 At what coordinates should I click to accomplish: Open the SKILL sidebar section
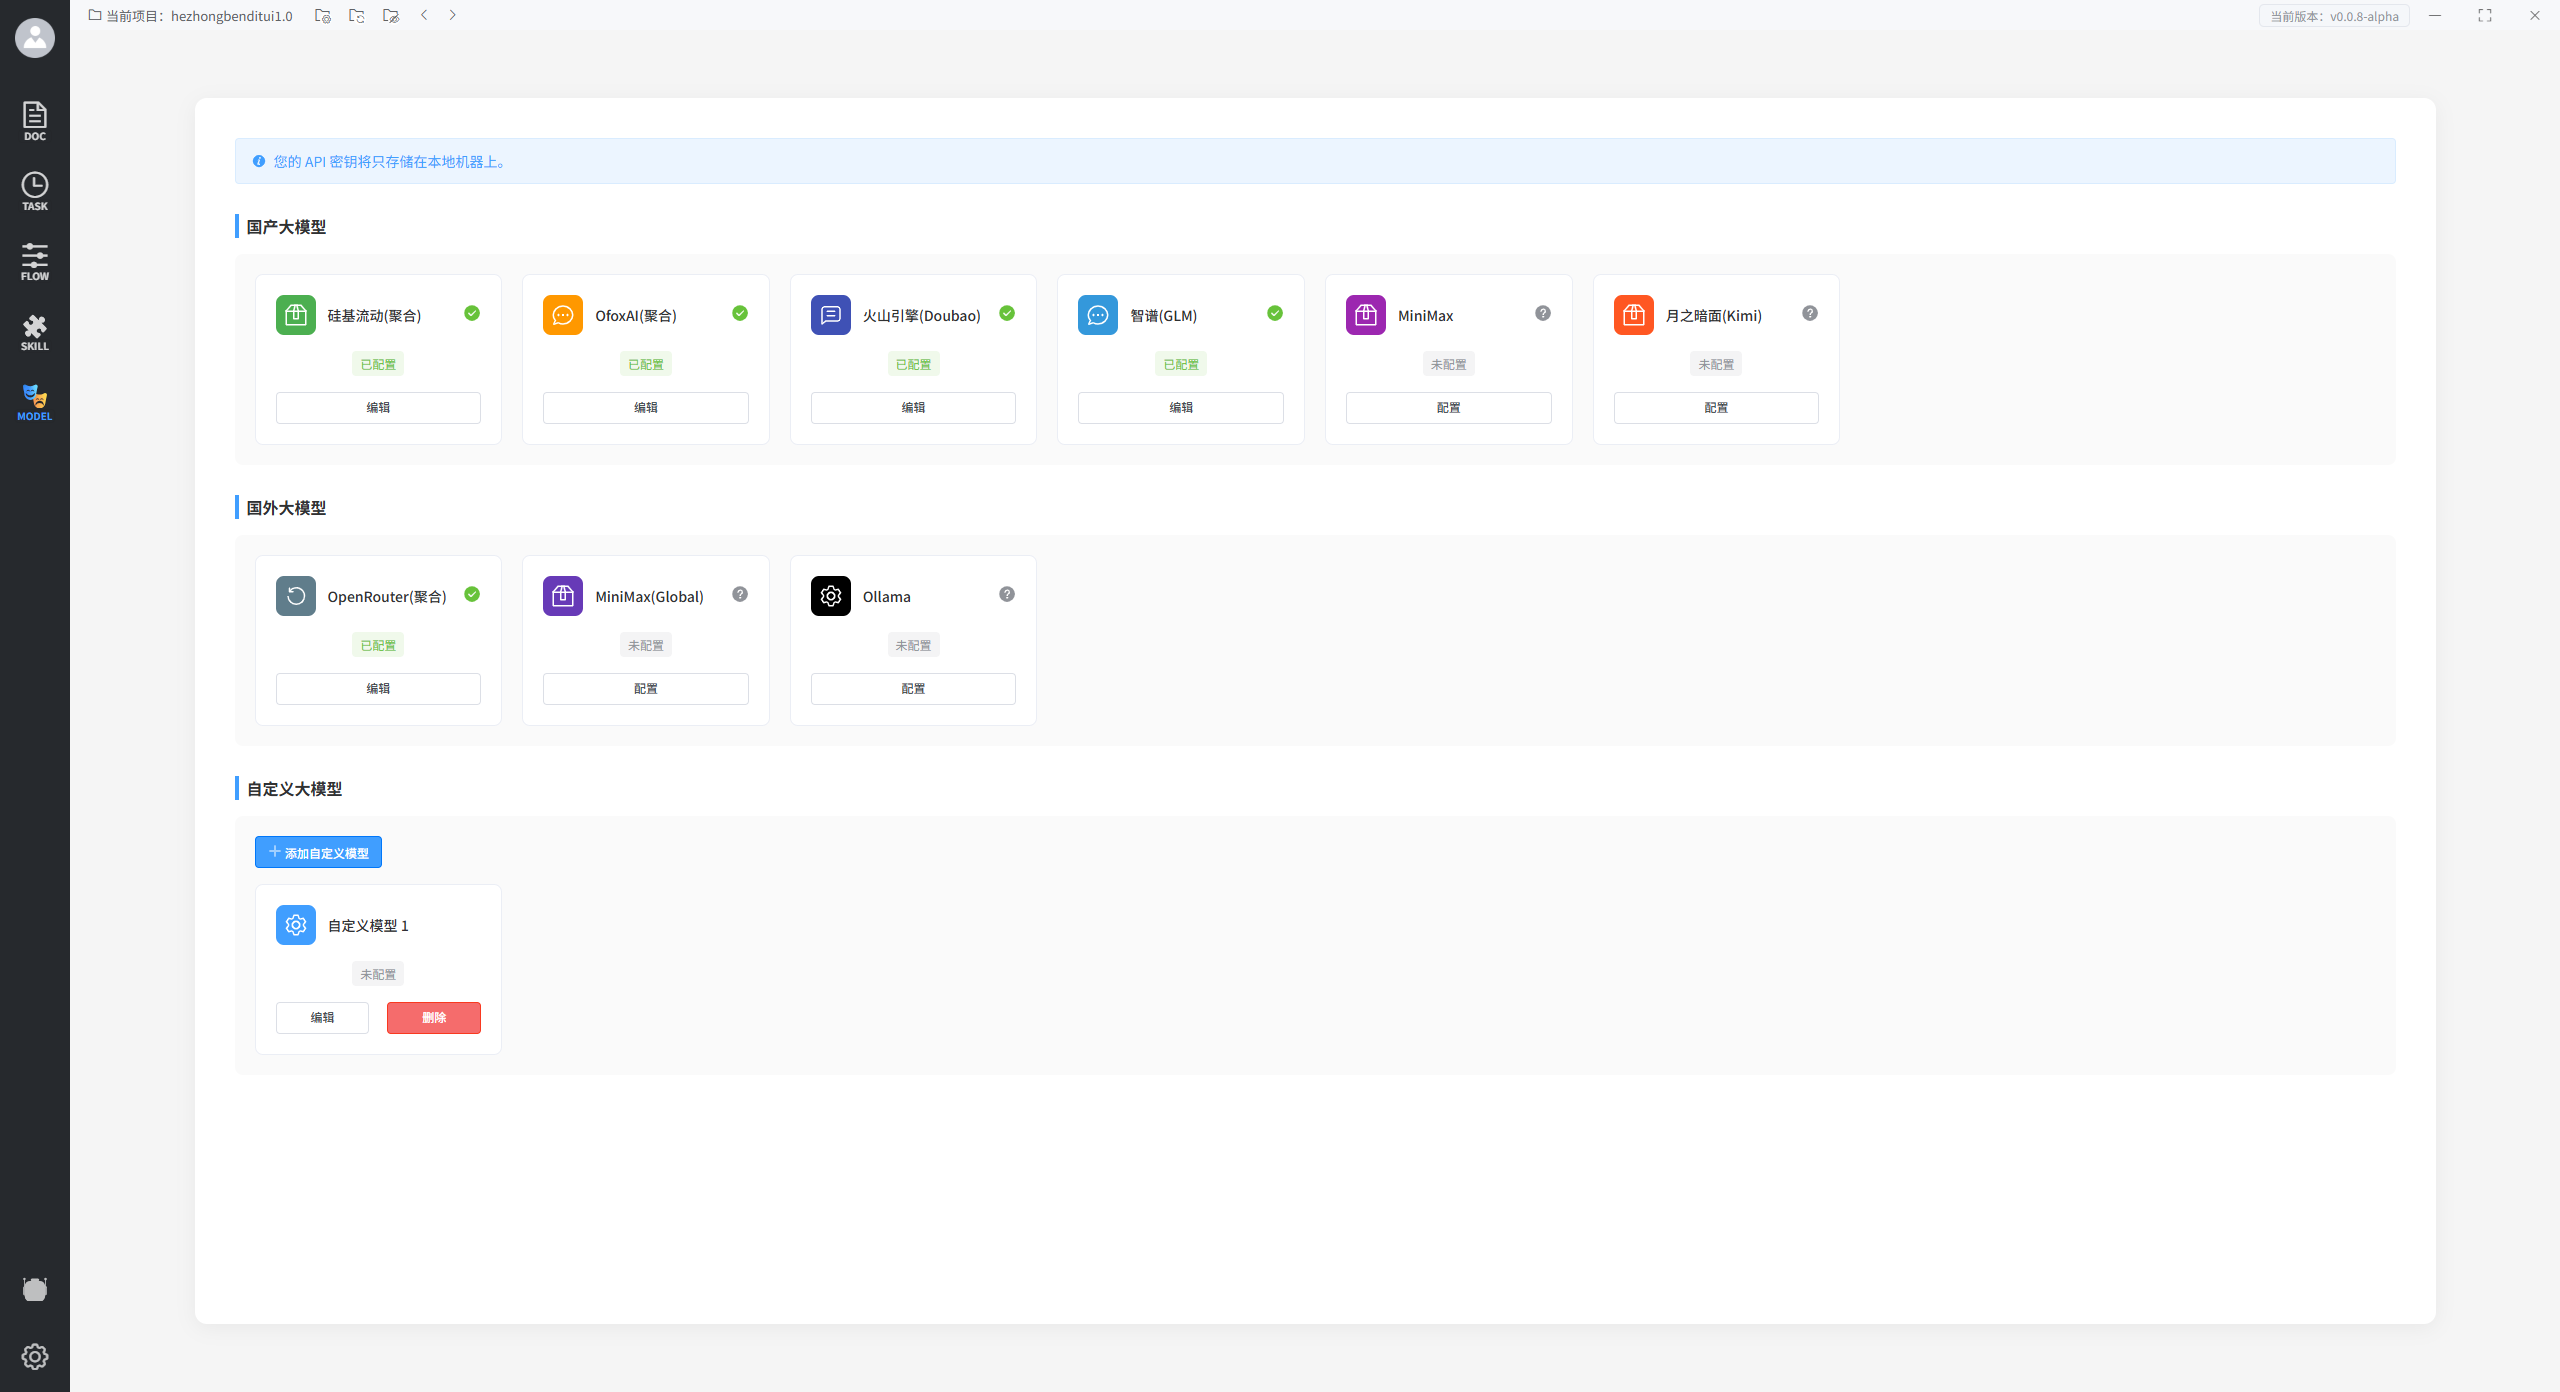[35, 332]
